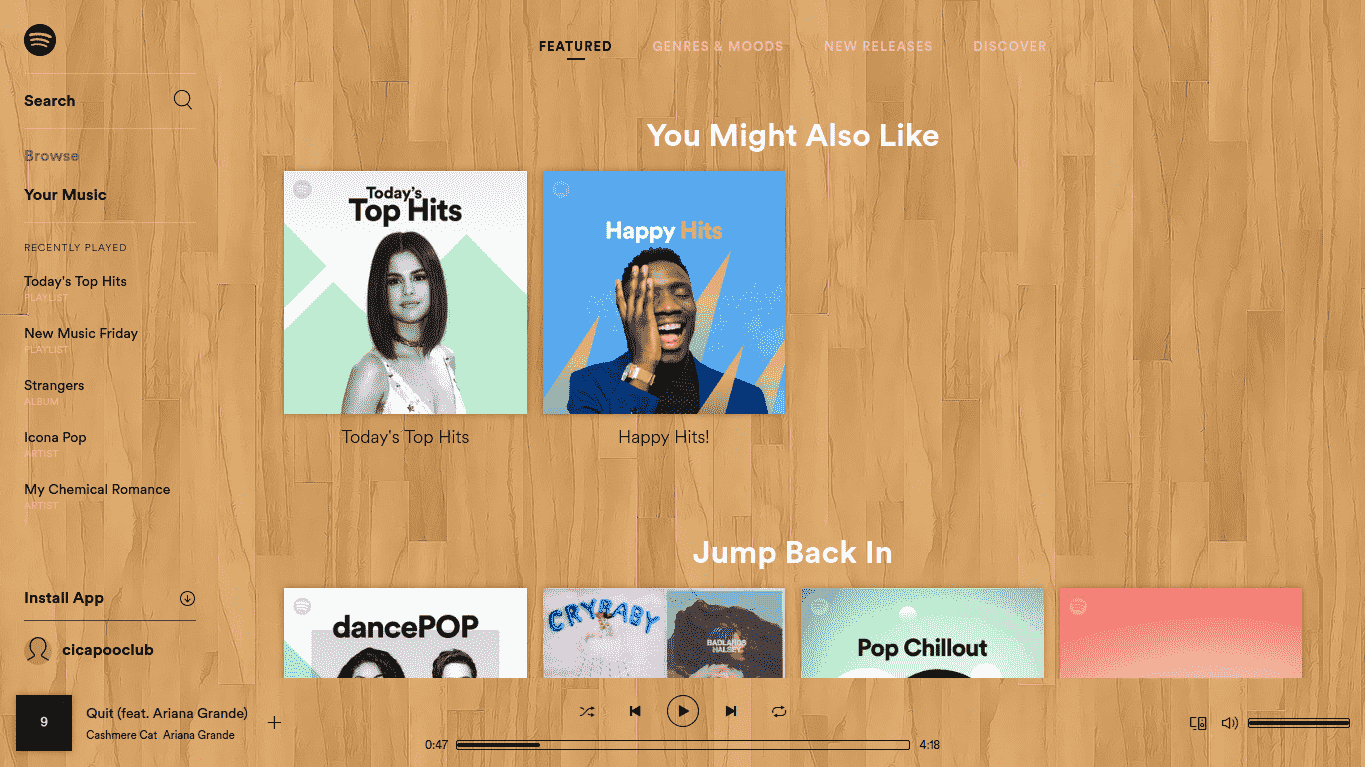The image size is (1365, 767).
Task: Enable repeat mode
Action: [x=779, y=711]
